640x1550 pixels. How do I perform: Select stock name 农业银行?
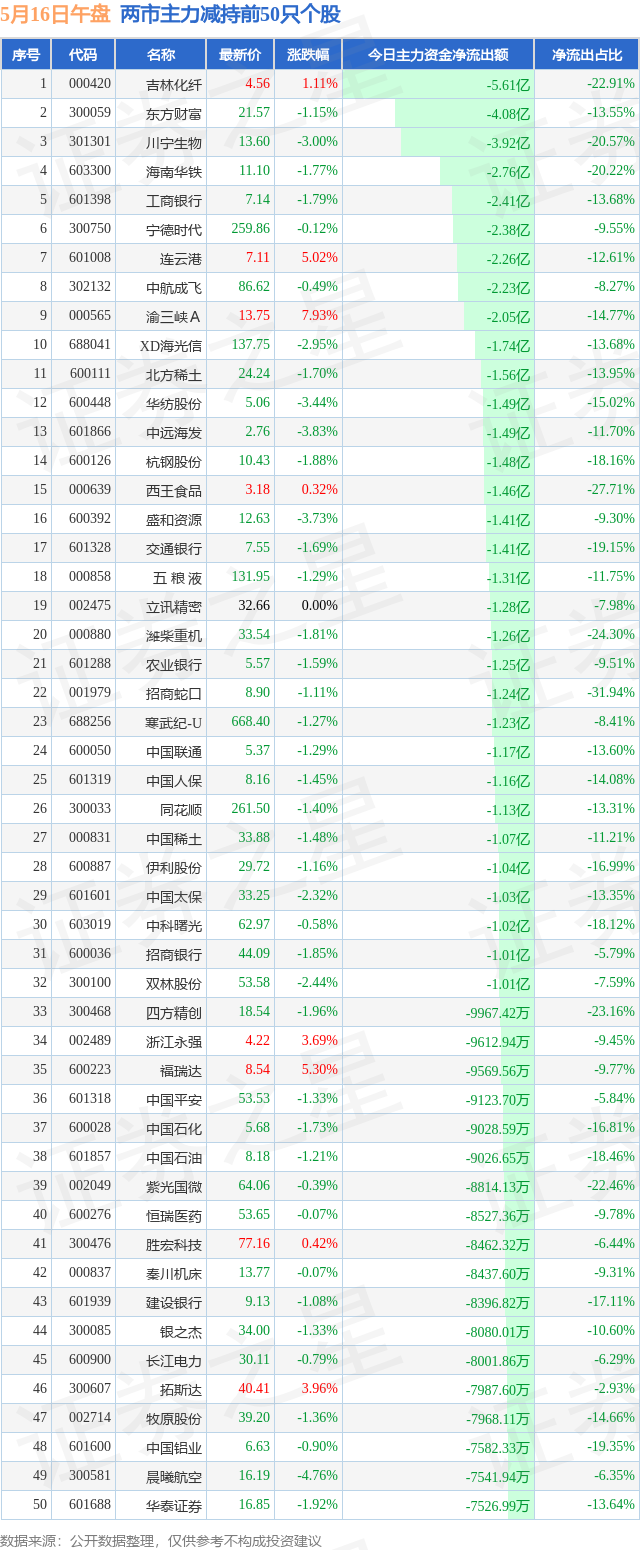point(174,664)
